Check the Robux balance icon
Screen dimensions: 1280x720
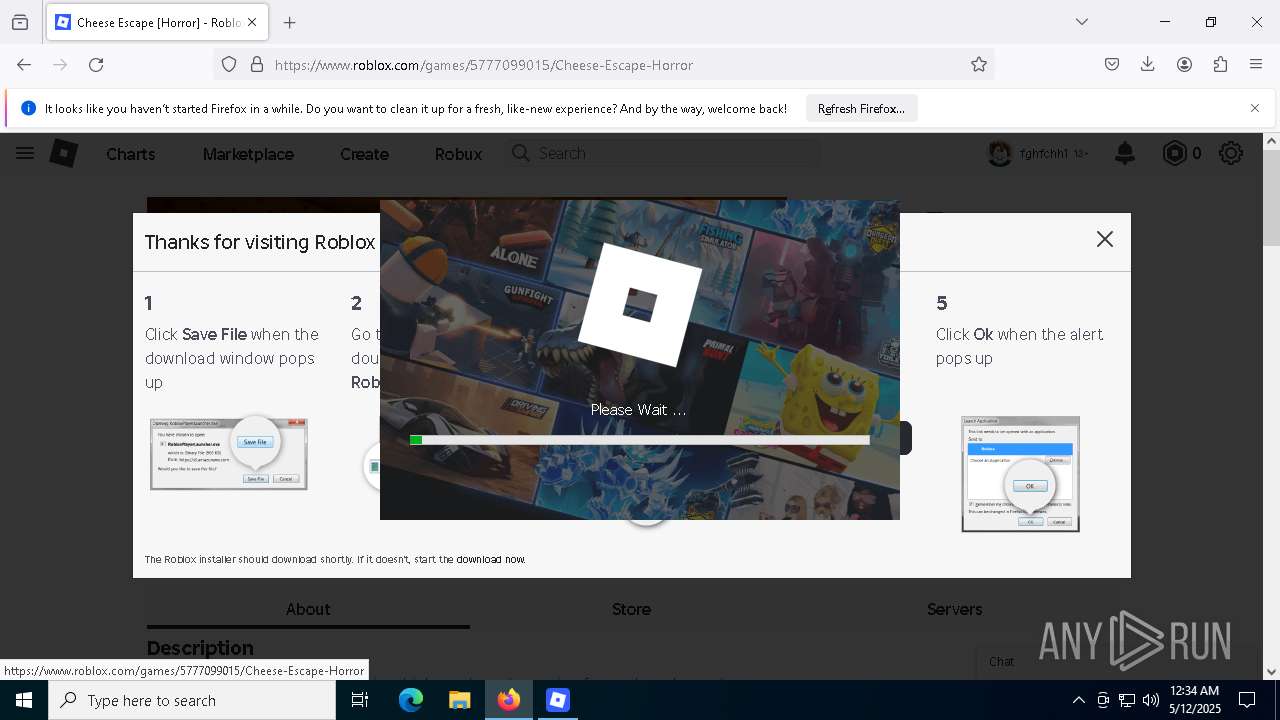click(x=1174, y=153)
